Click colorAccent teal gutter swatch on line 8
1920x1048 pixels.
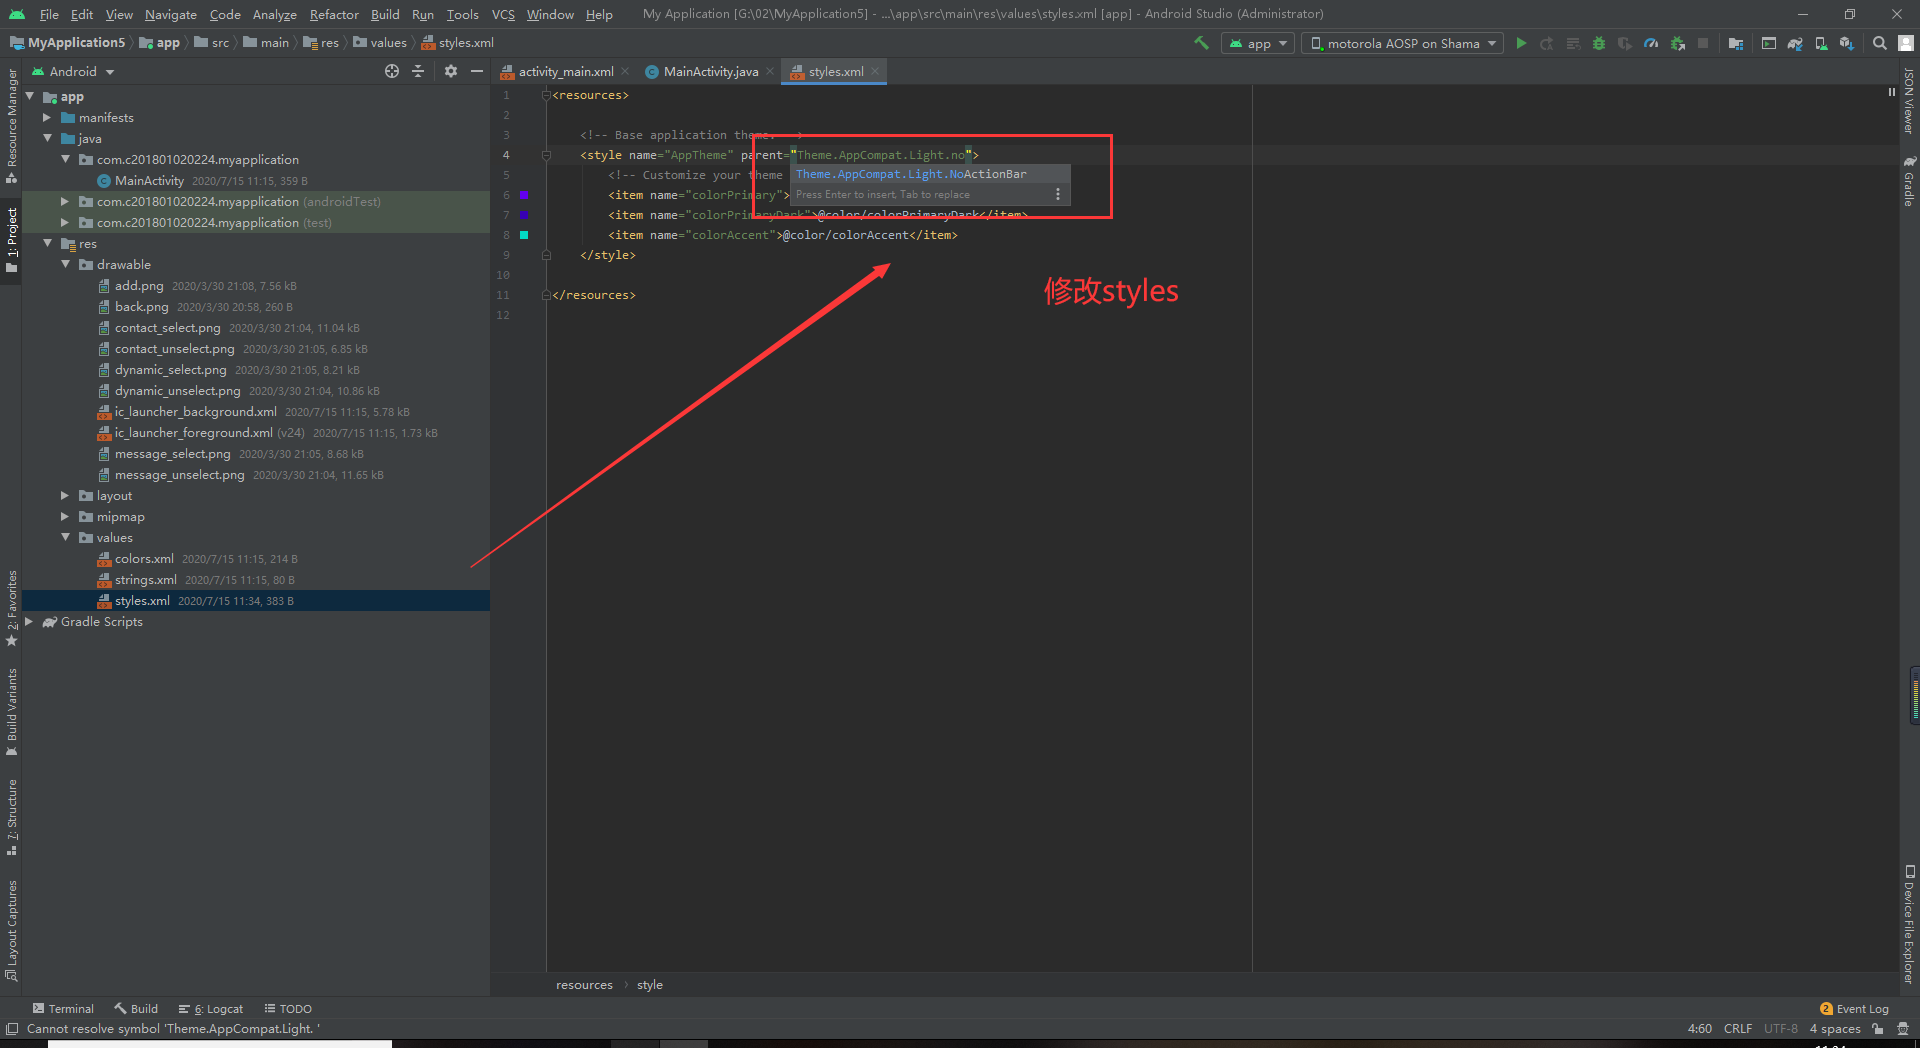(524, 235)
